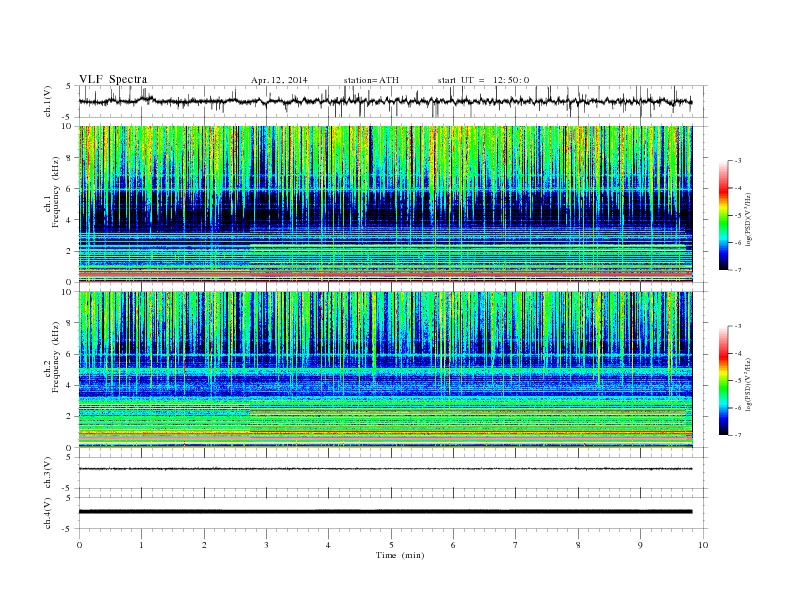Image resolution: width=792 pixels, height=612 pixels.
Task: Click the '8' kHz tick of ch.1 spectrogram
Action: 69,158
